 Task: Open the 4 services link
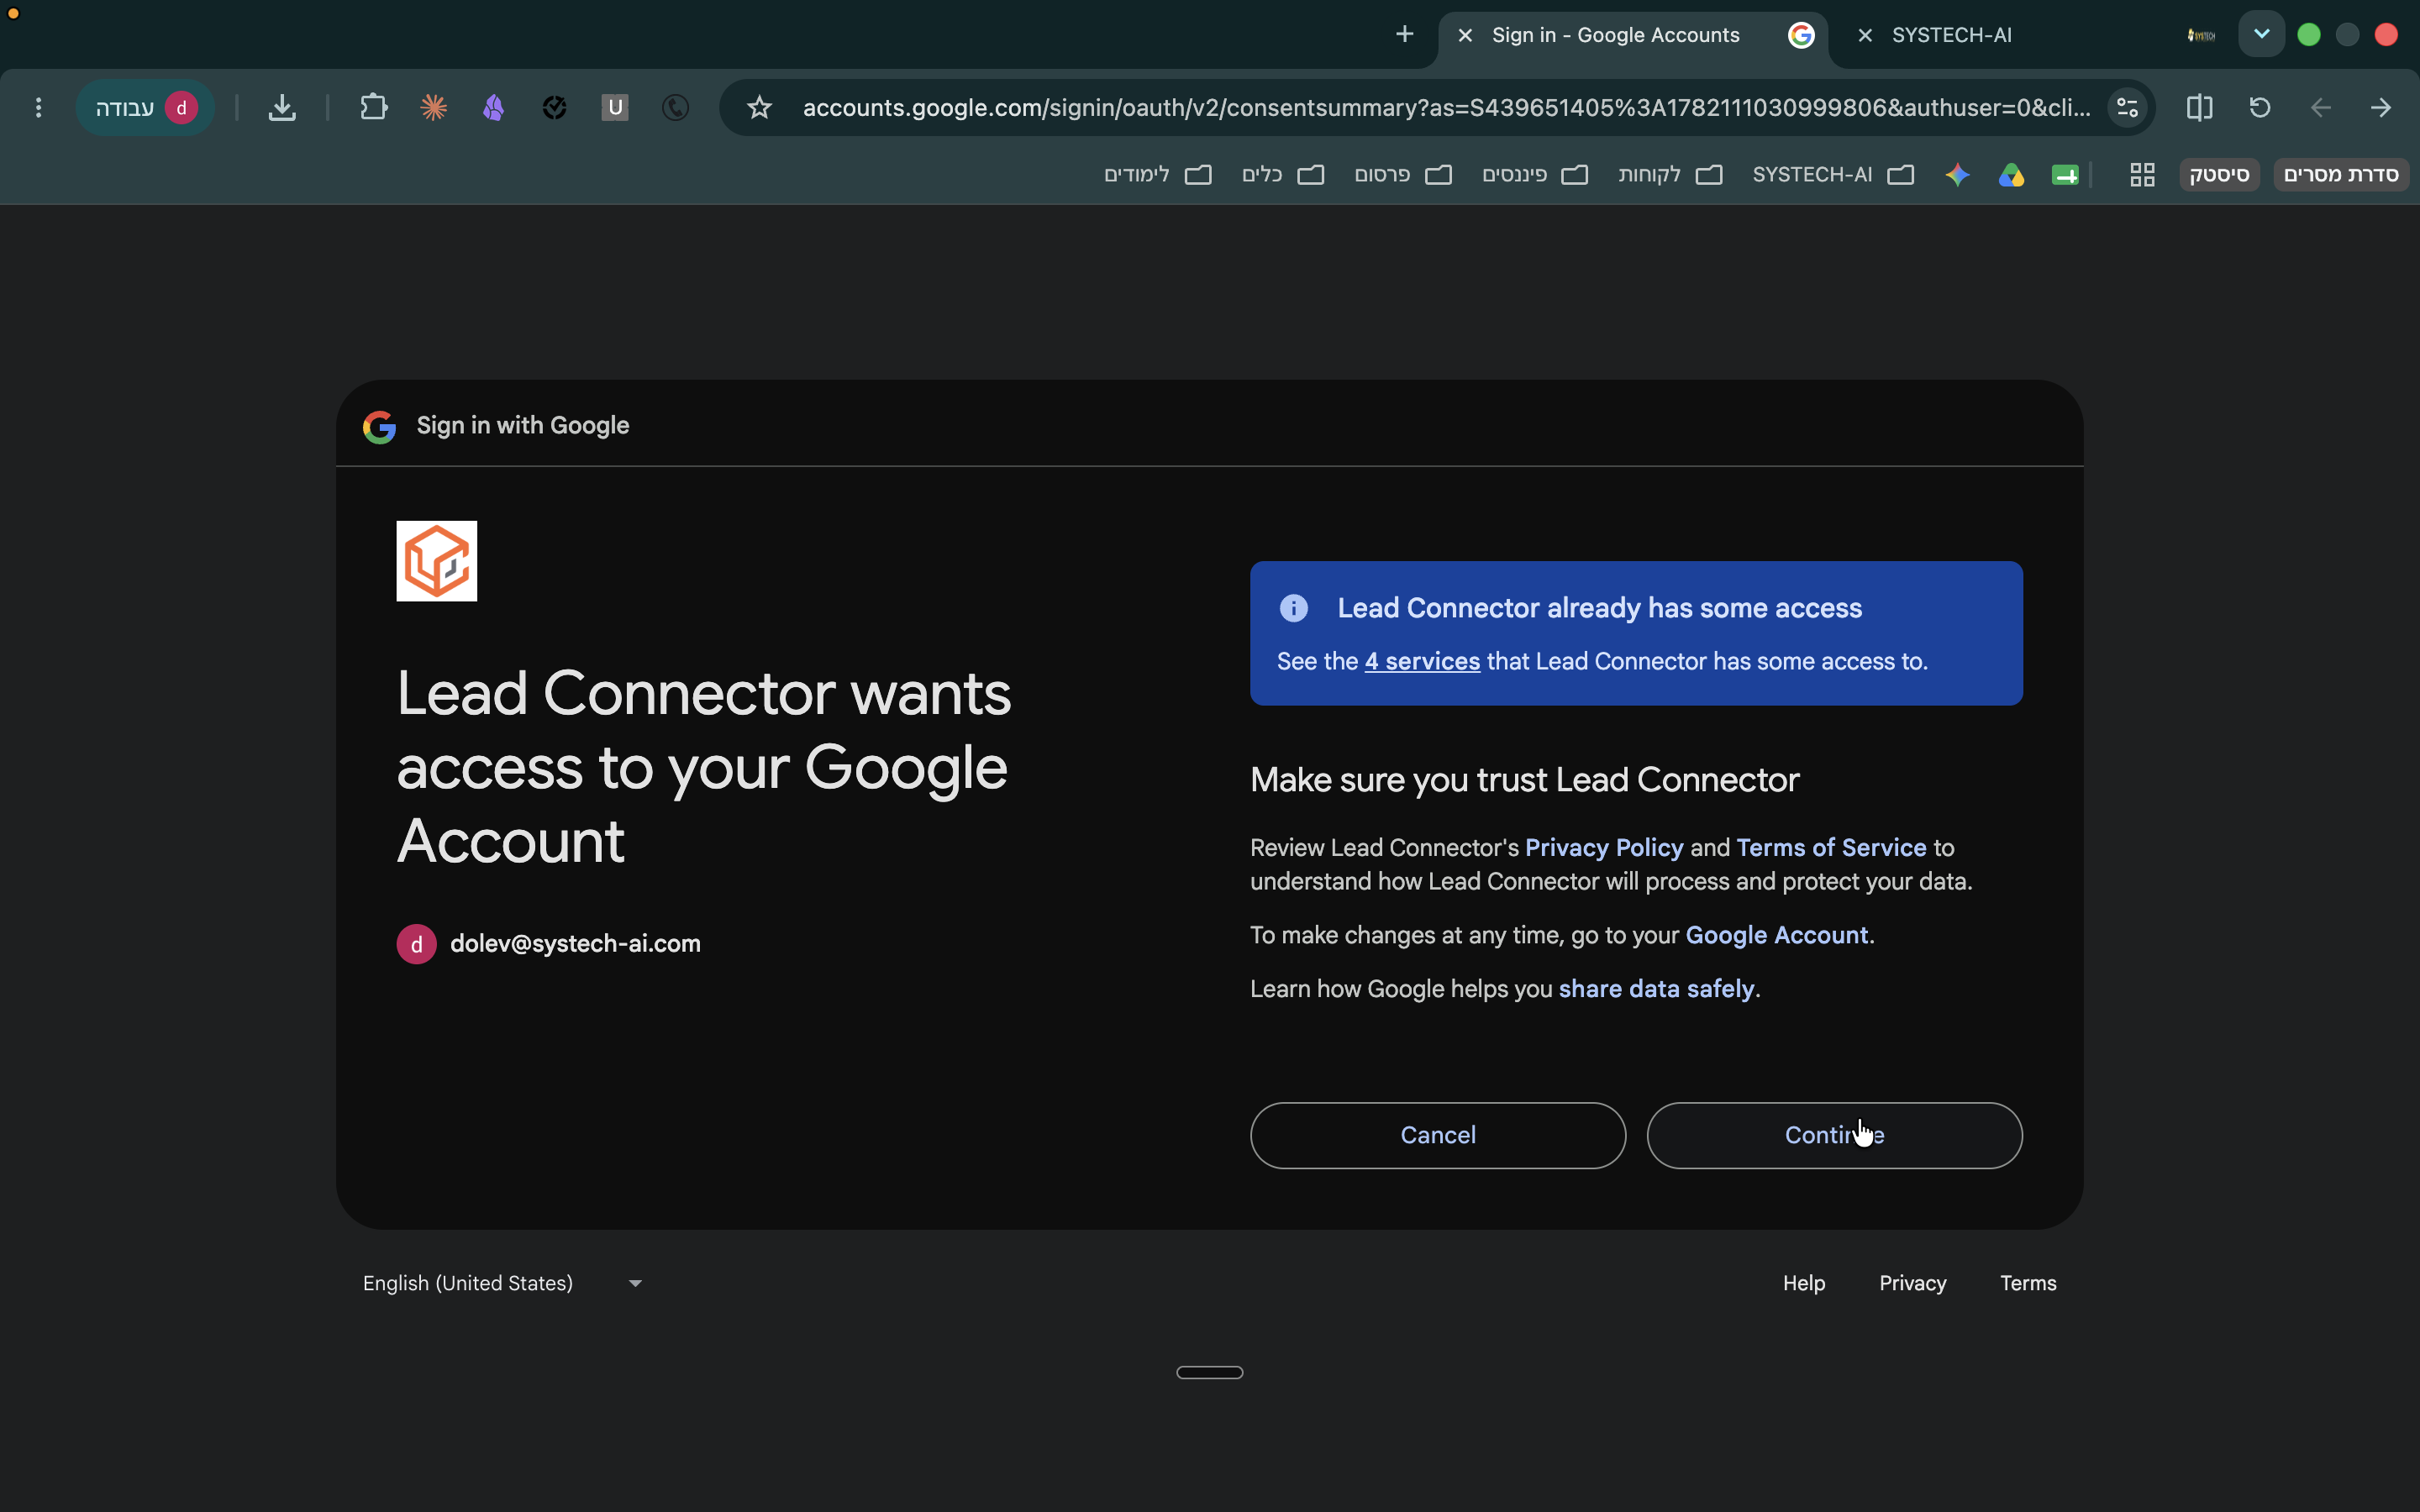1422,661
